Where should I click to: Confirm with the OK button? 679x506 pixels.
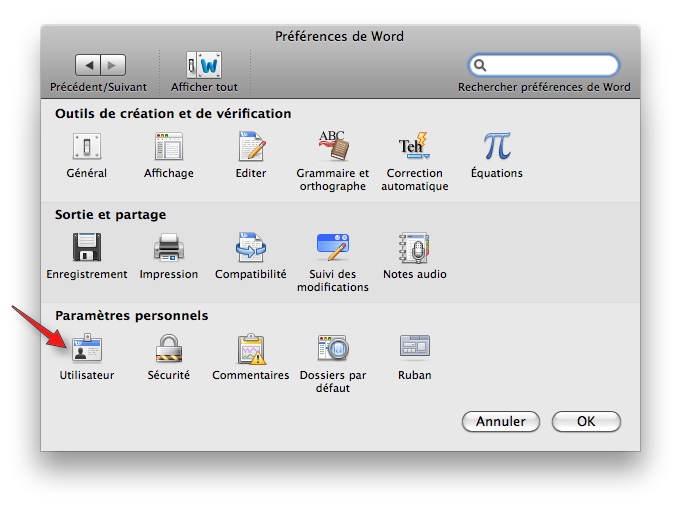tap(586, 422)
